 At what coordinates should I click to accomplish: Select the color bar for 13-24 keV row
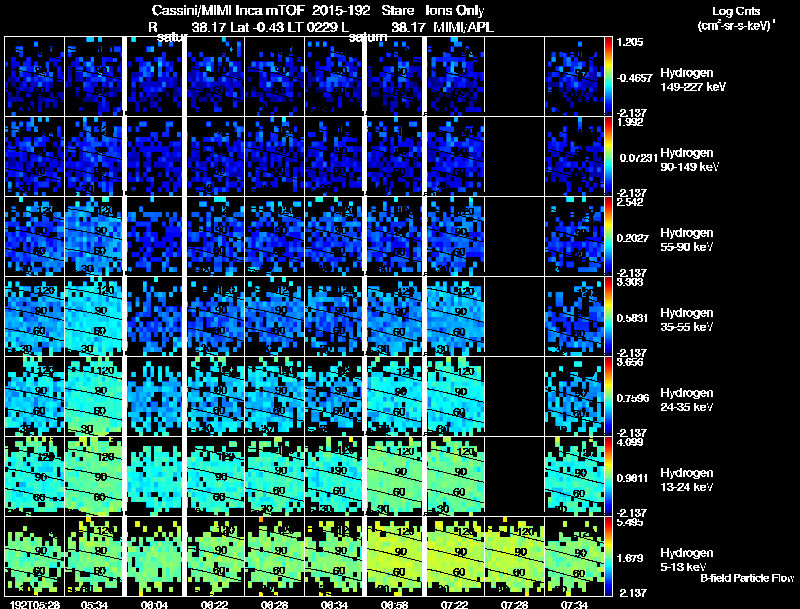tap(608, 477)
